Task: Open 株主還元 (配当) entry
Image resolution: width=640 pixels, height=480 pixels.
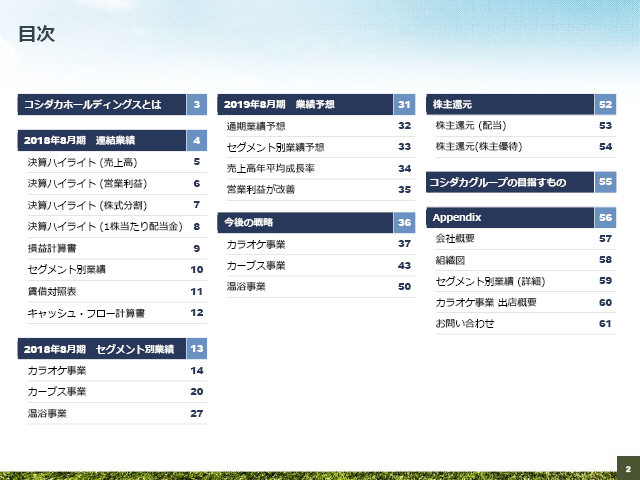Action: tap(526, 126)
